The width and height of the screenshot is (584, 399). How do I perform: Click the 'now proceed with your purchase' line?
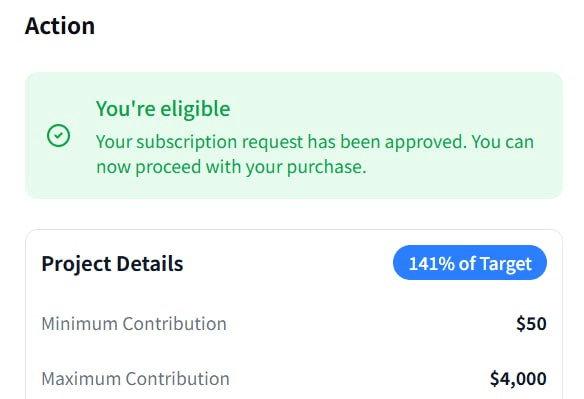[231, 167]
